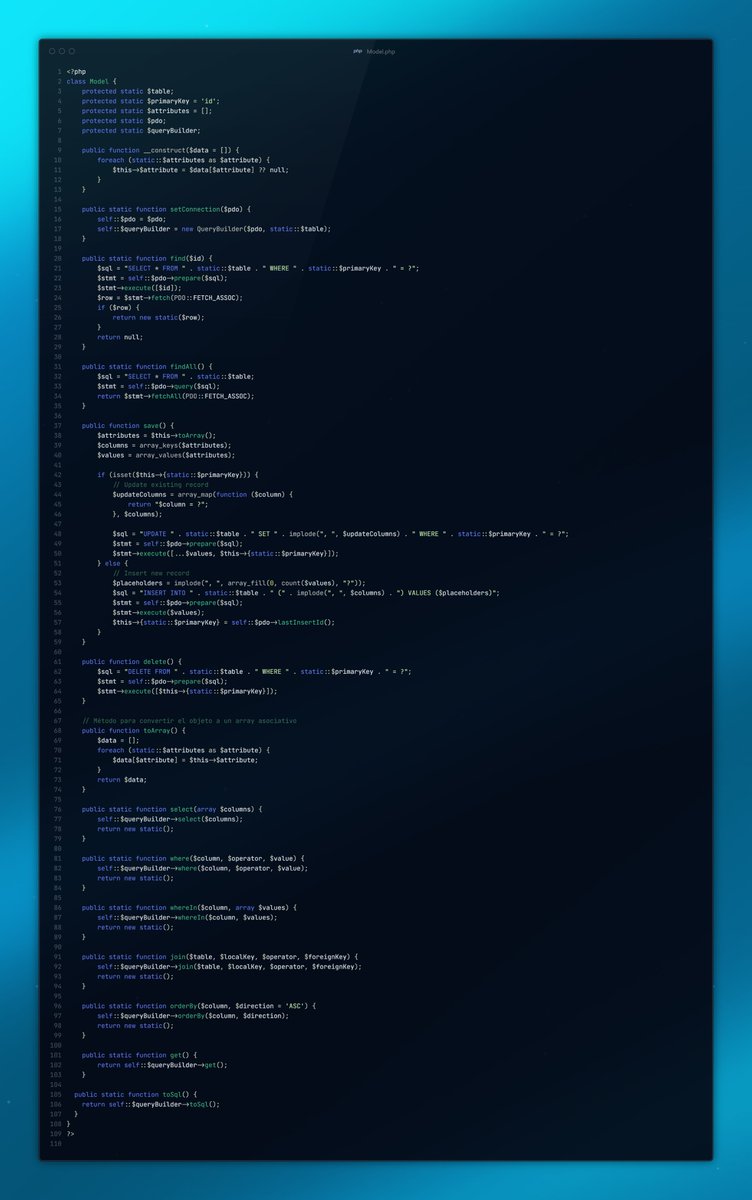Click the 'protected static $attributes = [];' line
The width and height of the screenshot is (752, 1200).
pos(147,110)
